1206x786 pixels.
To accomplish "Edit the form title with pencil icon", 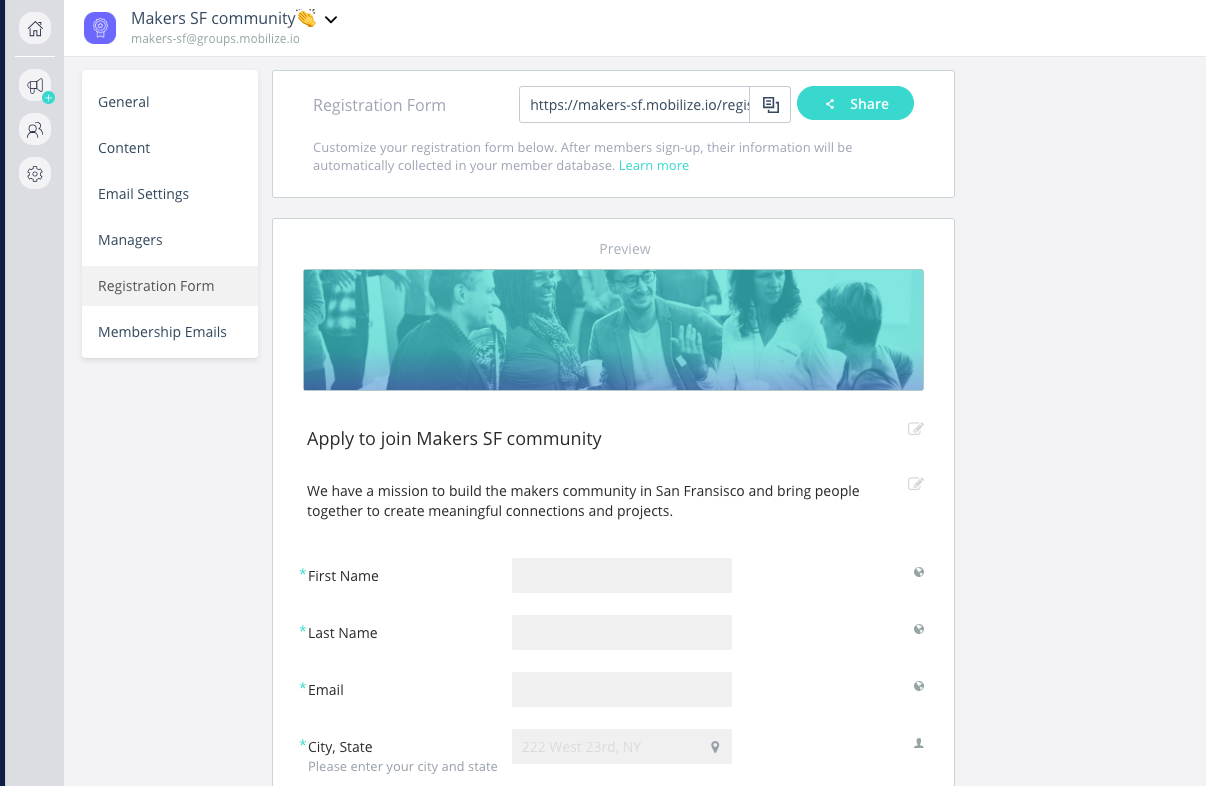I will click(x=915, y=429).
